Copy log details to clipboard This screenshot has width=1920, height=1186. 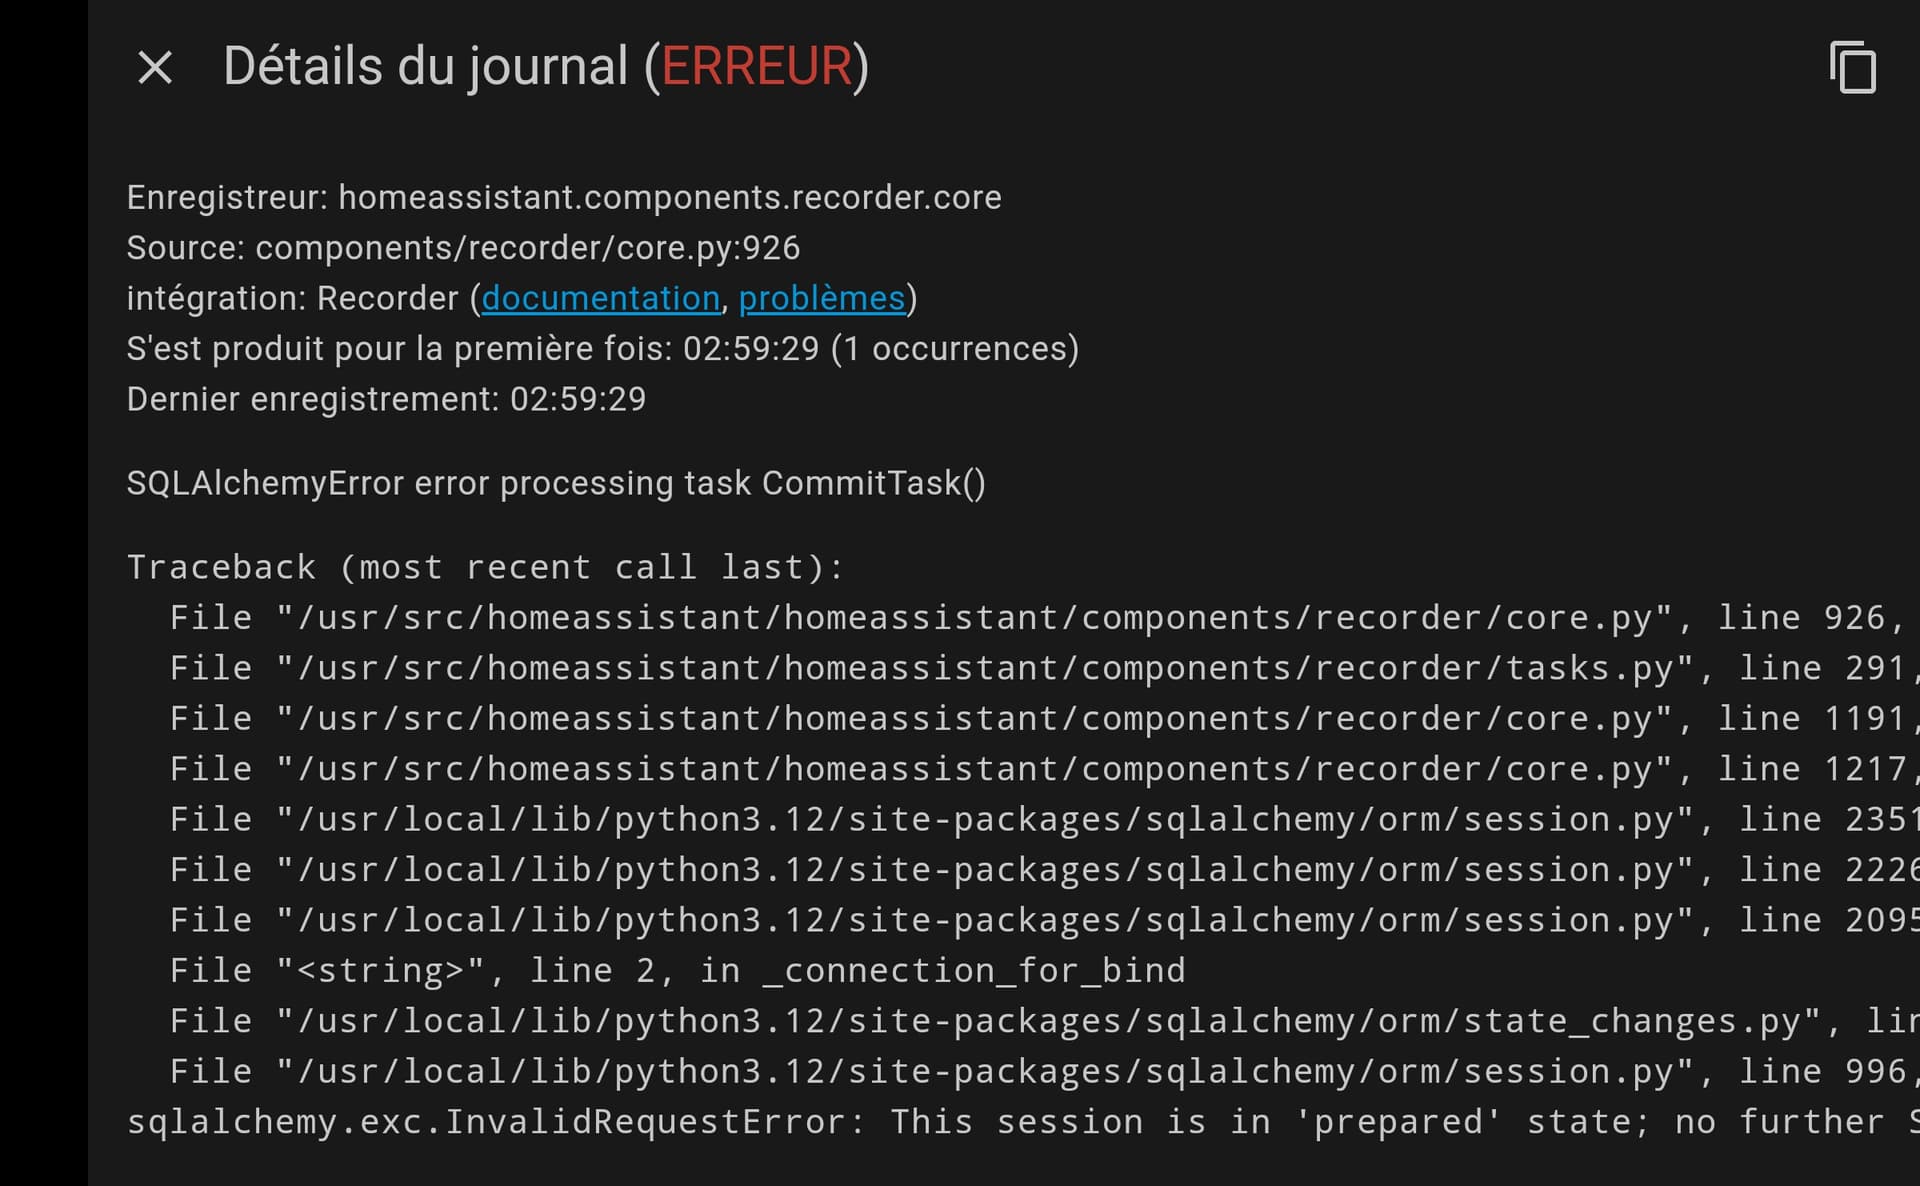coord(1852,68)
